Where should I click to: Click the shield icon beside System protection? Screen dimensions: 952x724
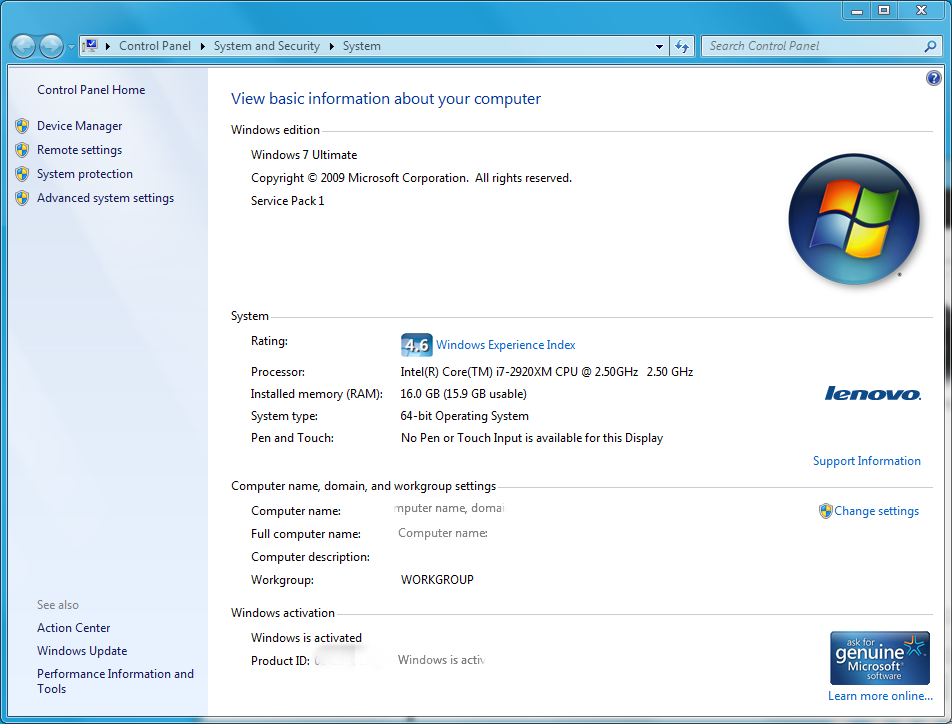(22, 174)
